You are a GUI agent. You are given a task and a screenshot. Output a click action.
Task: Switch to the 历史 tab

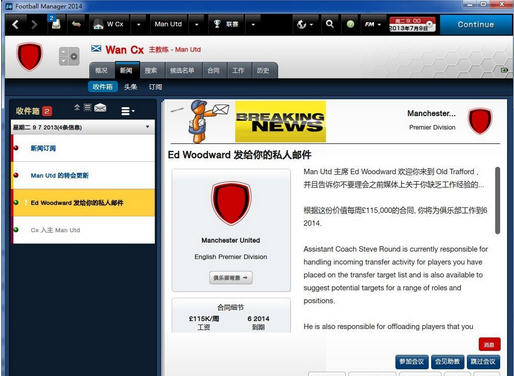coord(263,70)
